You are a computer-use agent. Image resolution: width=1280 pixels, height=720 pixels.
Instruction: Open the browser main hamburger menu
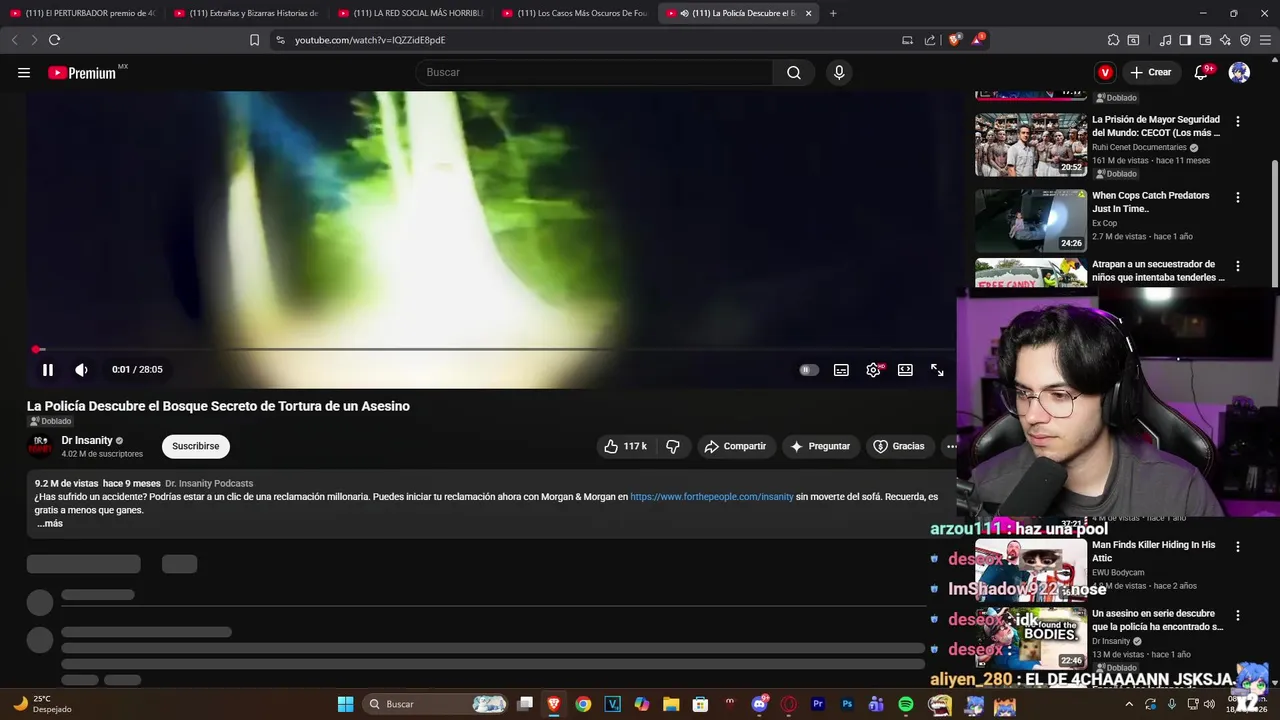[x=1265, y=40]
